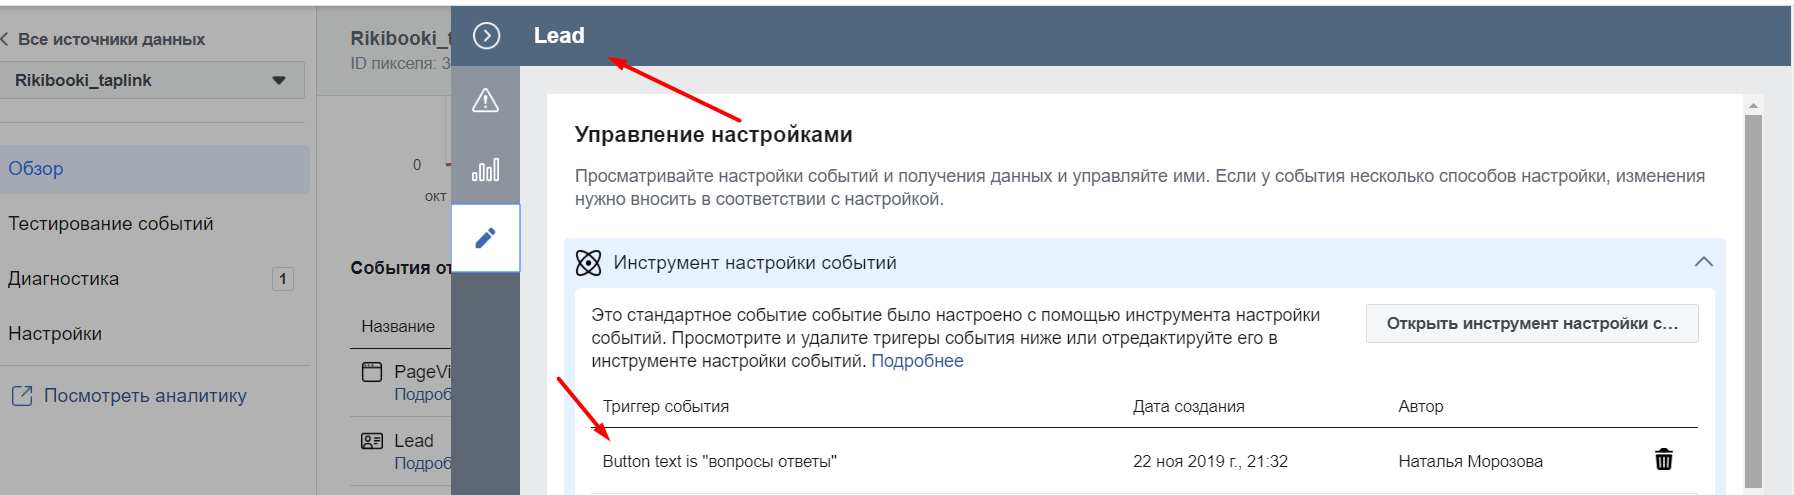Open Тестирование событий in the sidebar
1794x495 pixels.
111,224
